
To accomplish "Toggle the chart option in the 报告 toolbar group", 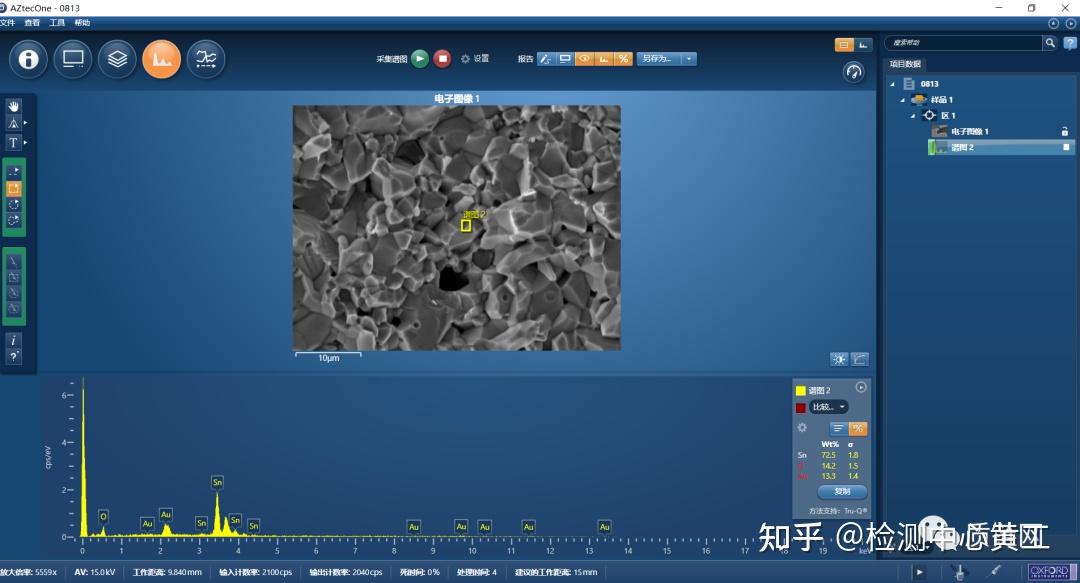I will [x=602, y=59].
